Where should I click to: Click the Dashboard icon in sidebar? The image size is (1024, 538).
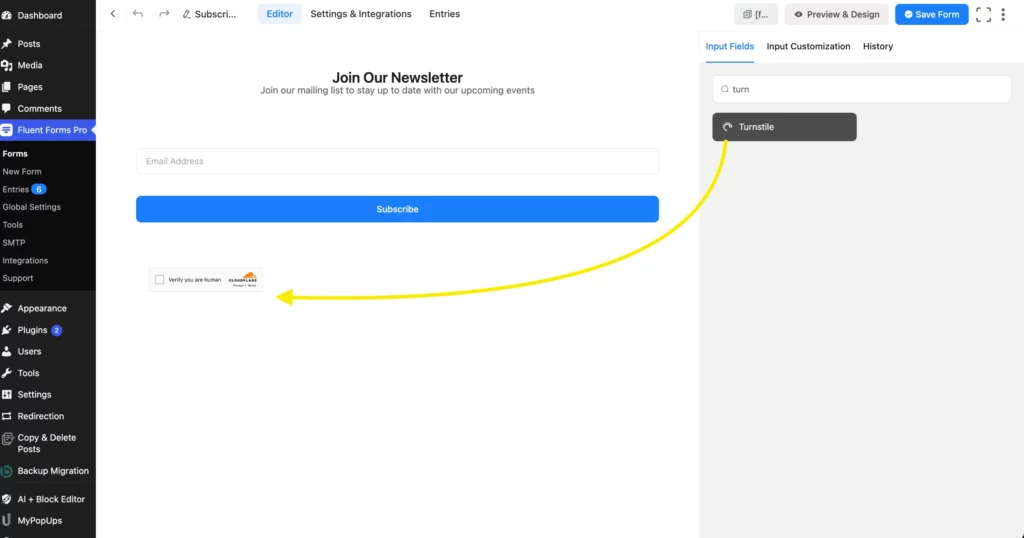pyautogui.click(x=7, y=15)
